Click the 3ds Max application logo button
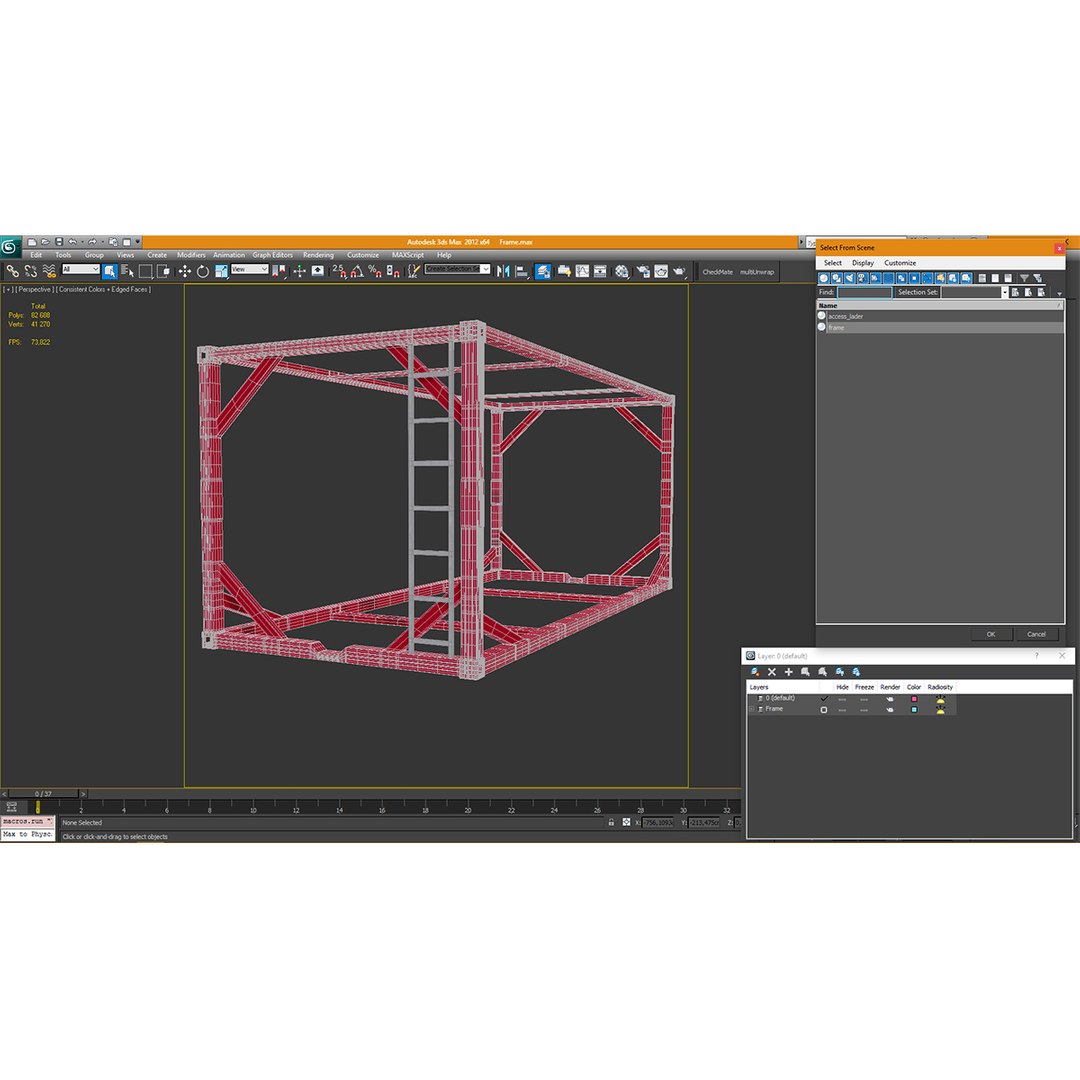 tap(10, 247)
